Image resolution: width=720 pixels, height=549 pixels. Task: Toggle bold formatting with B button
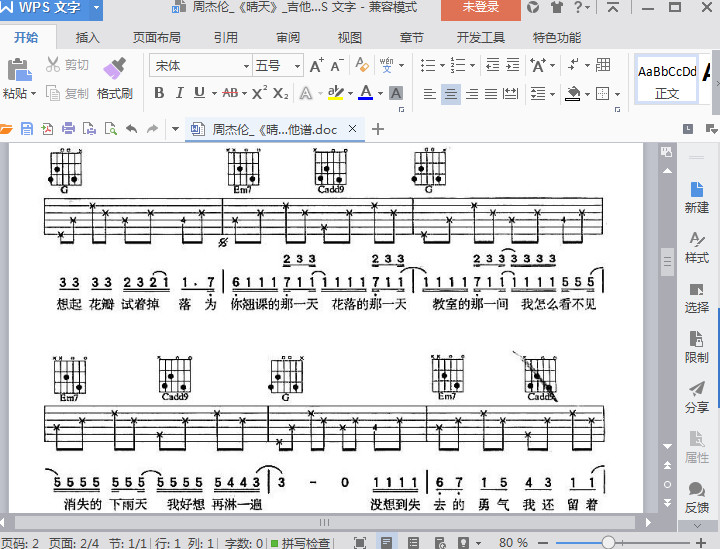159,93
